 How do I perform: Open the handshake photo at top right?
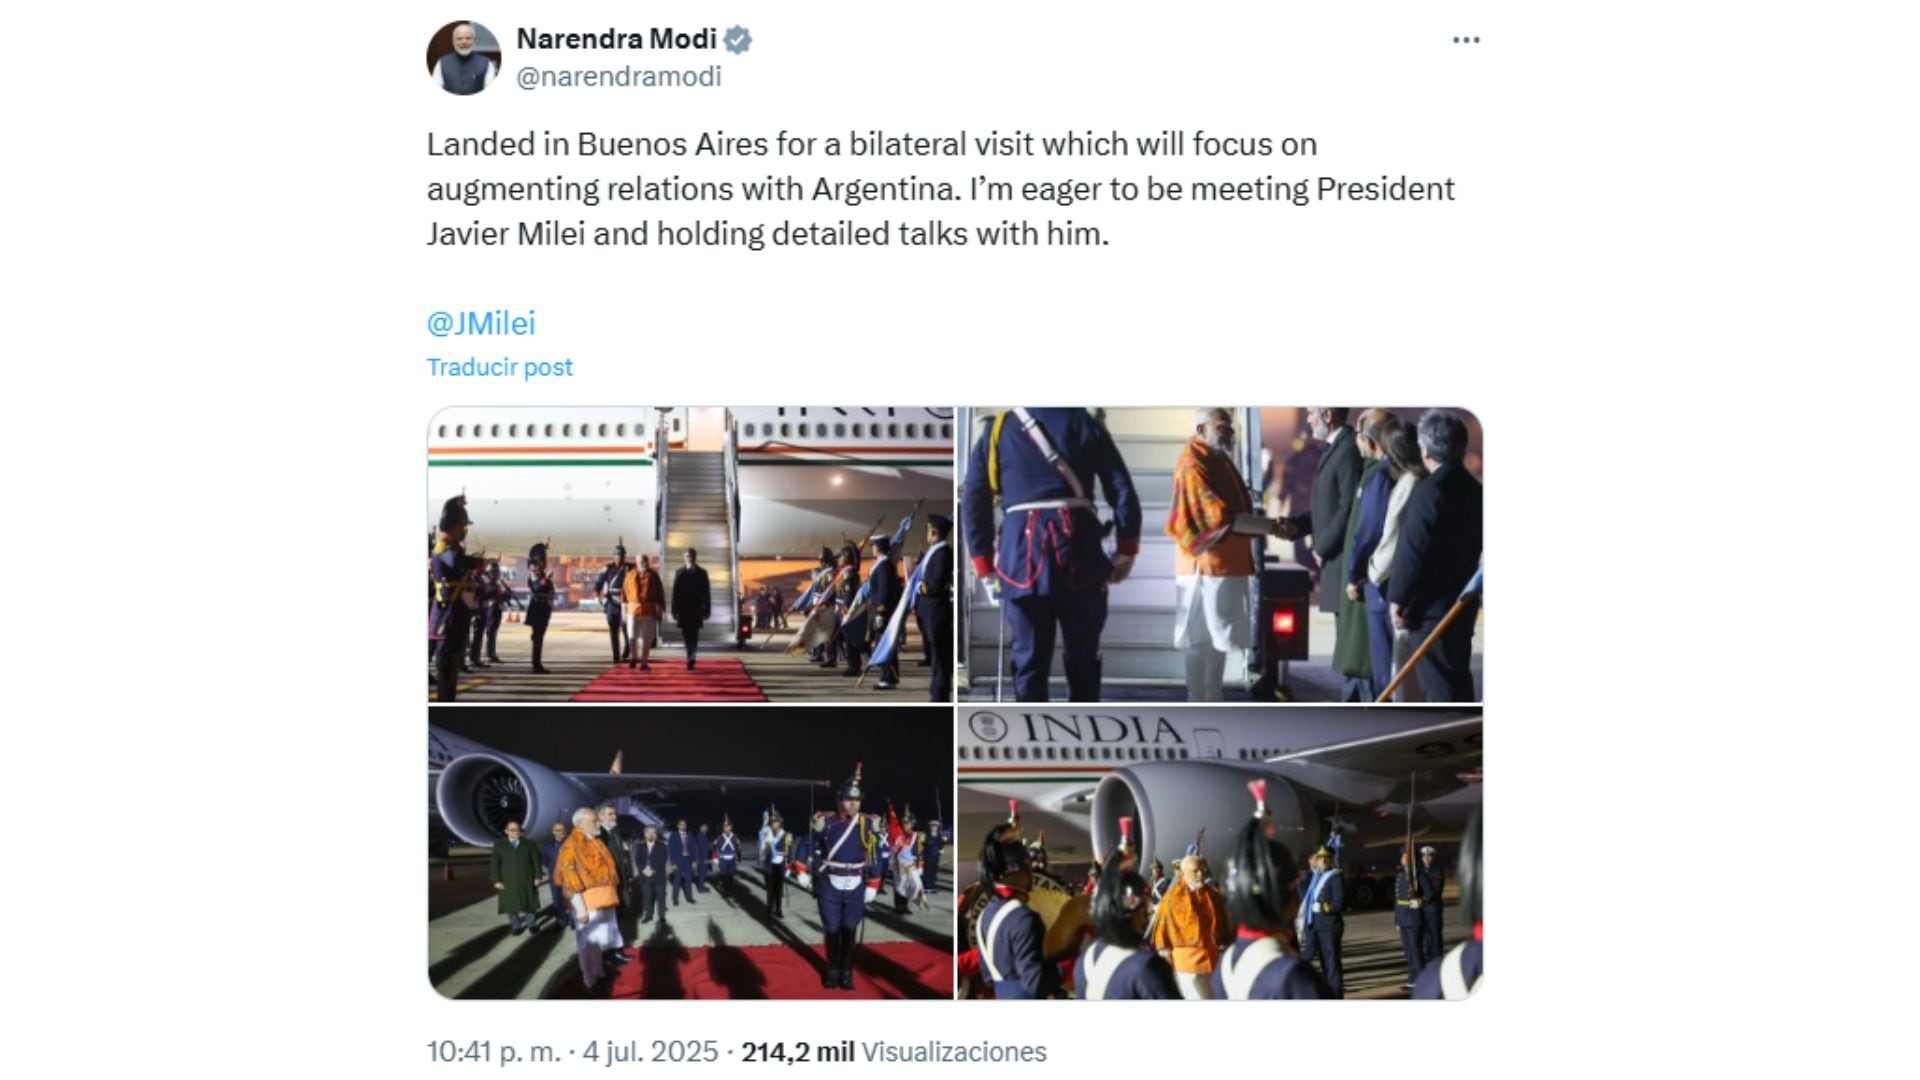(x=1220, y=554)
